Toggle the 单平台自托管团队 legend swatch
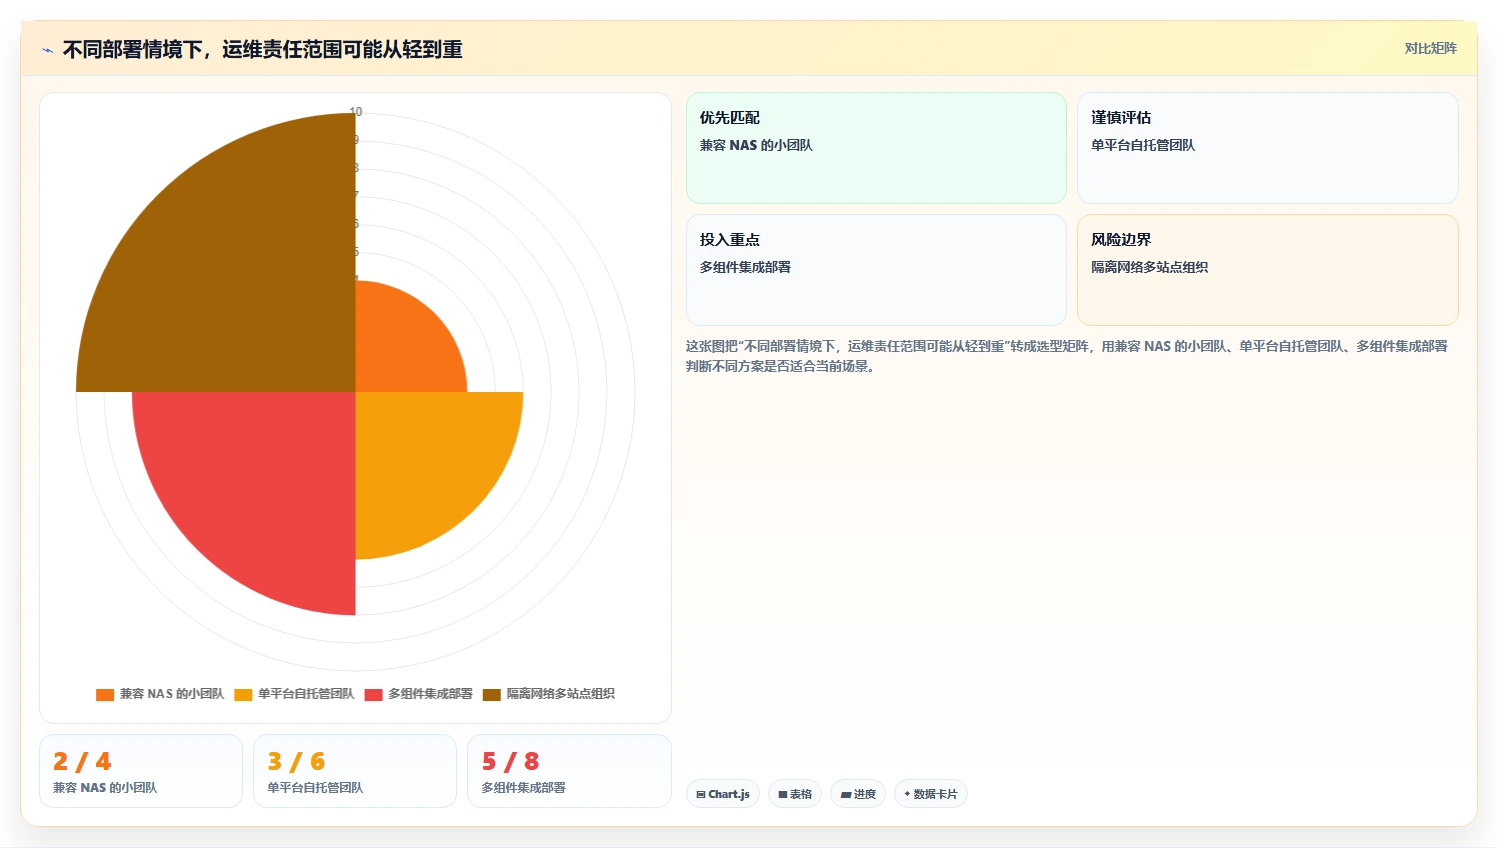1498x848 pixels. pos(243,694)
